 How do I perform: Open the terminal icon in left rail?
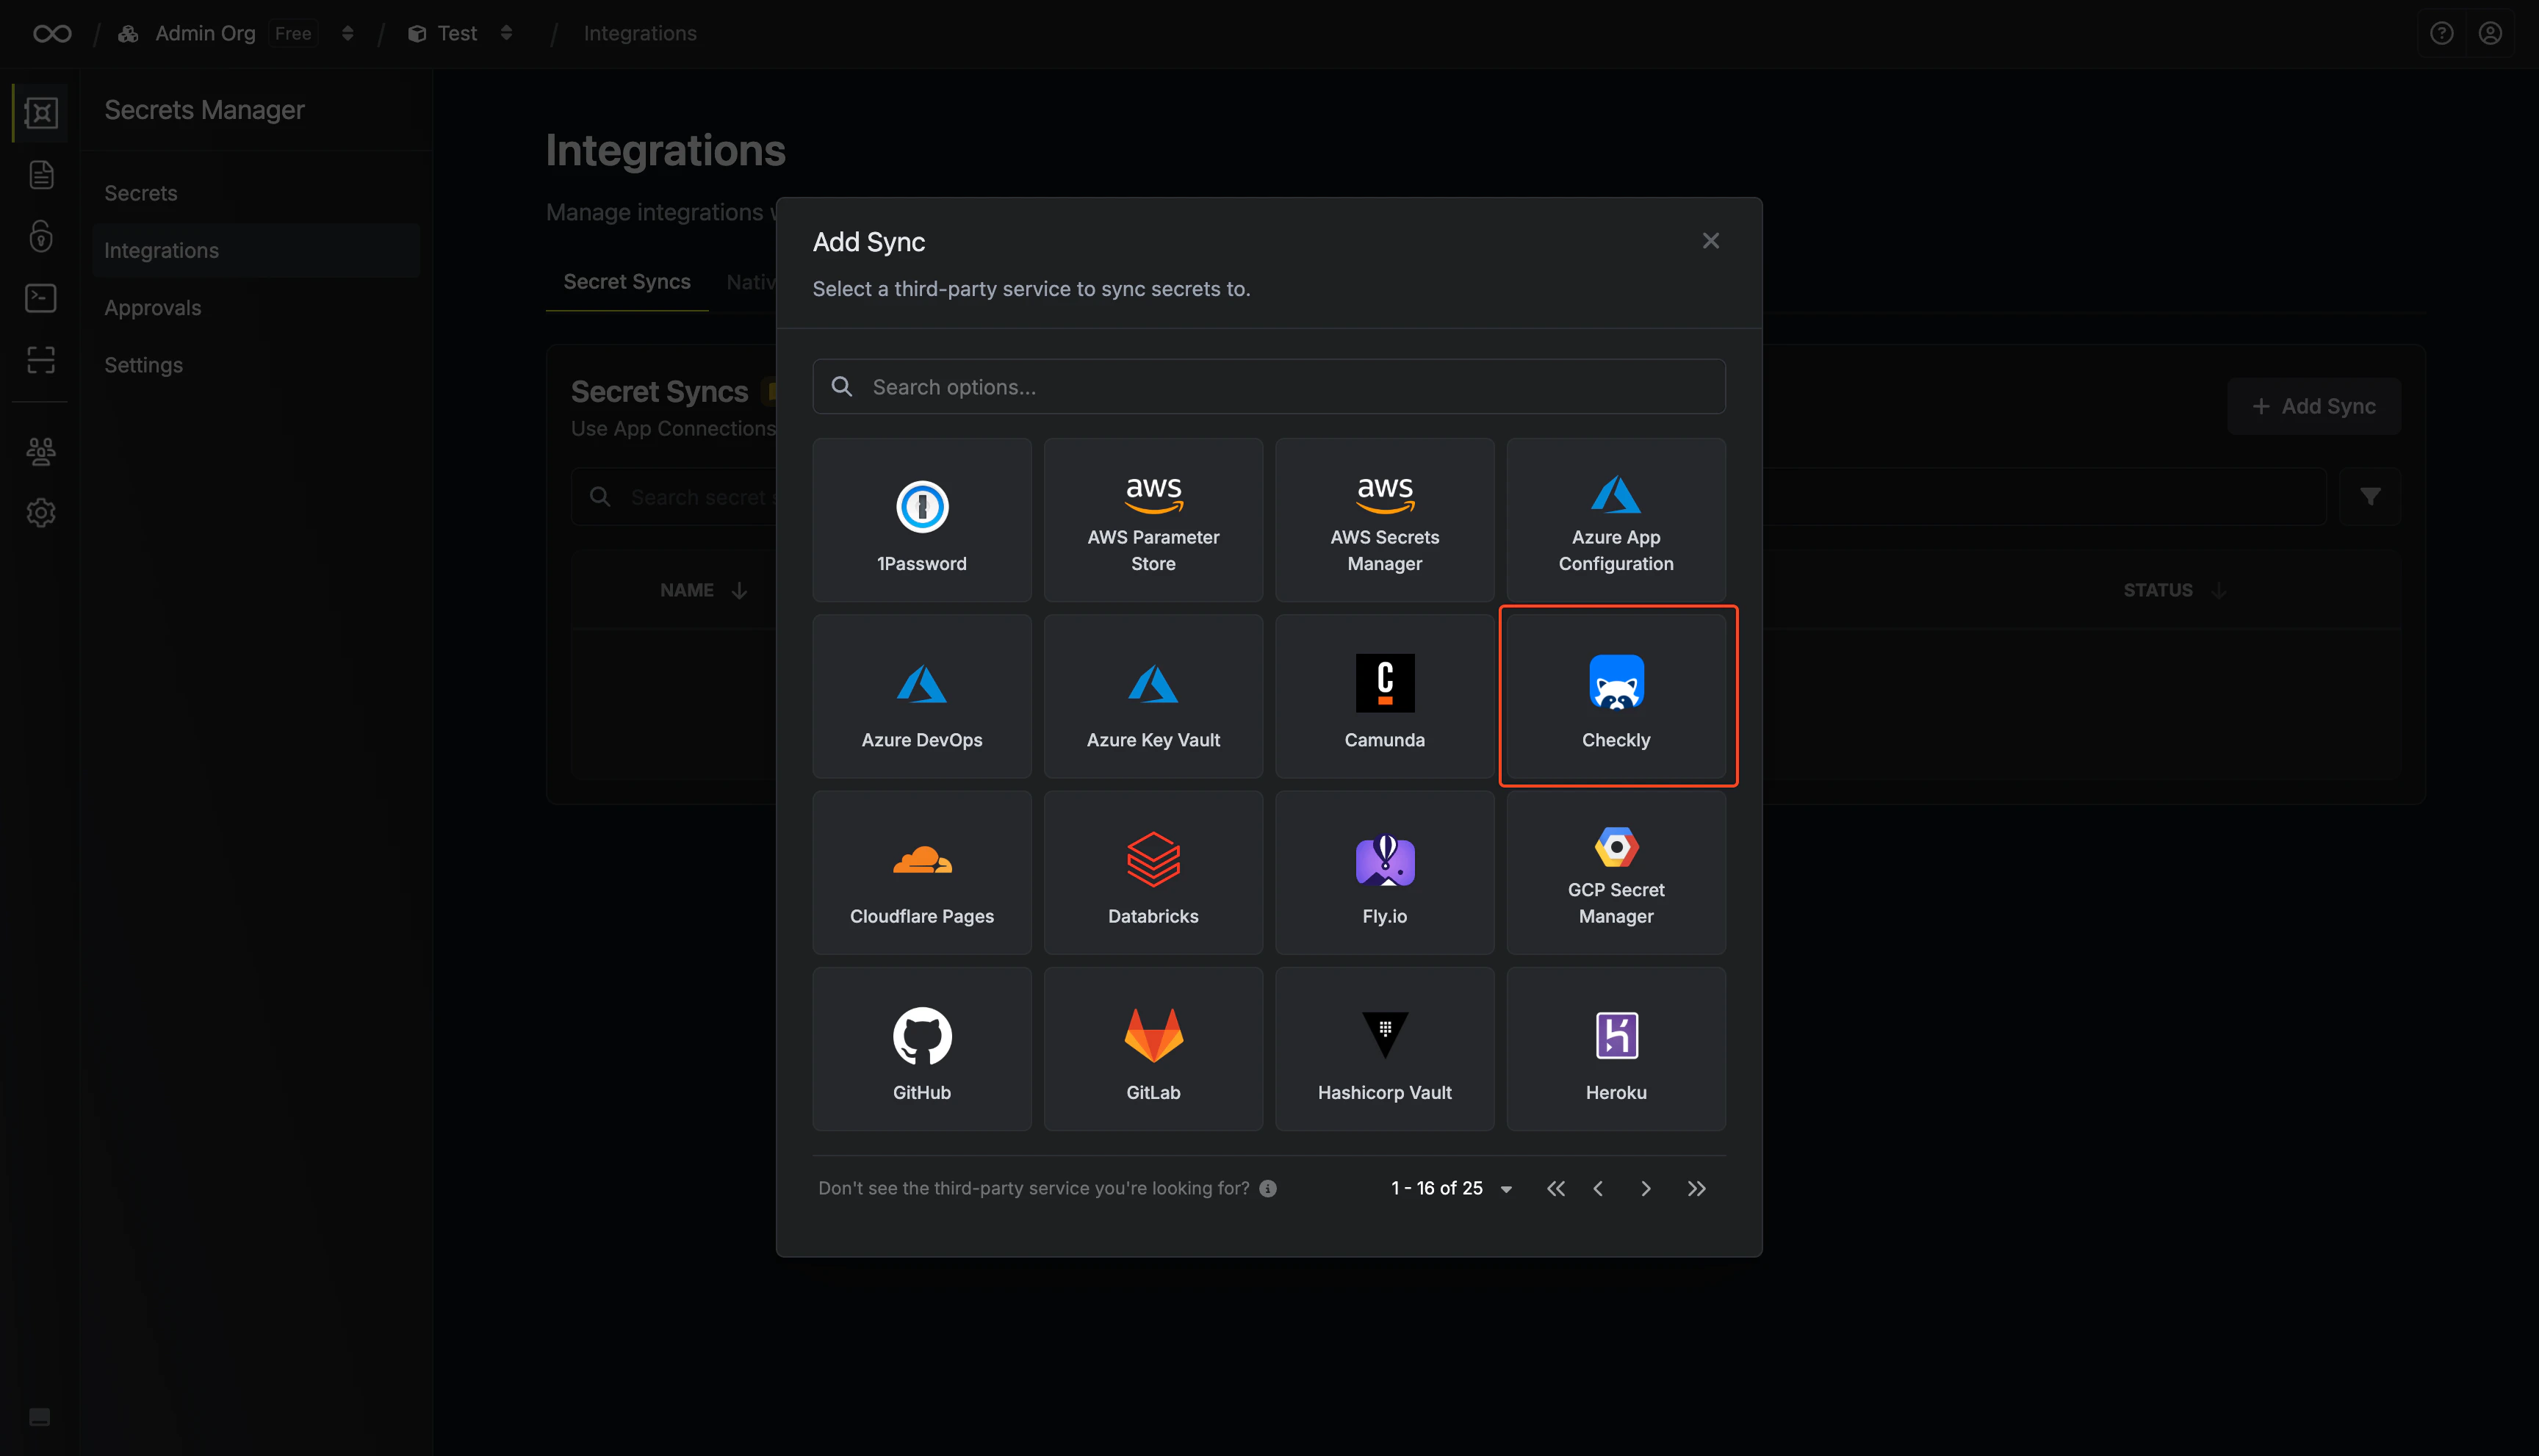click(41, 298)
